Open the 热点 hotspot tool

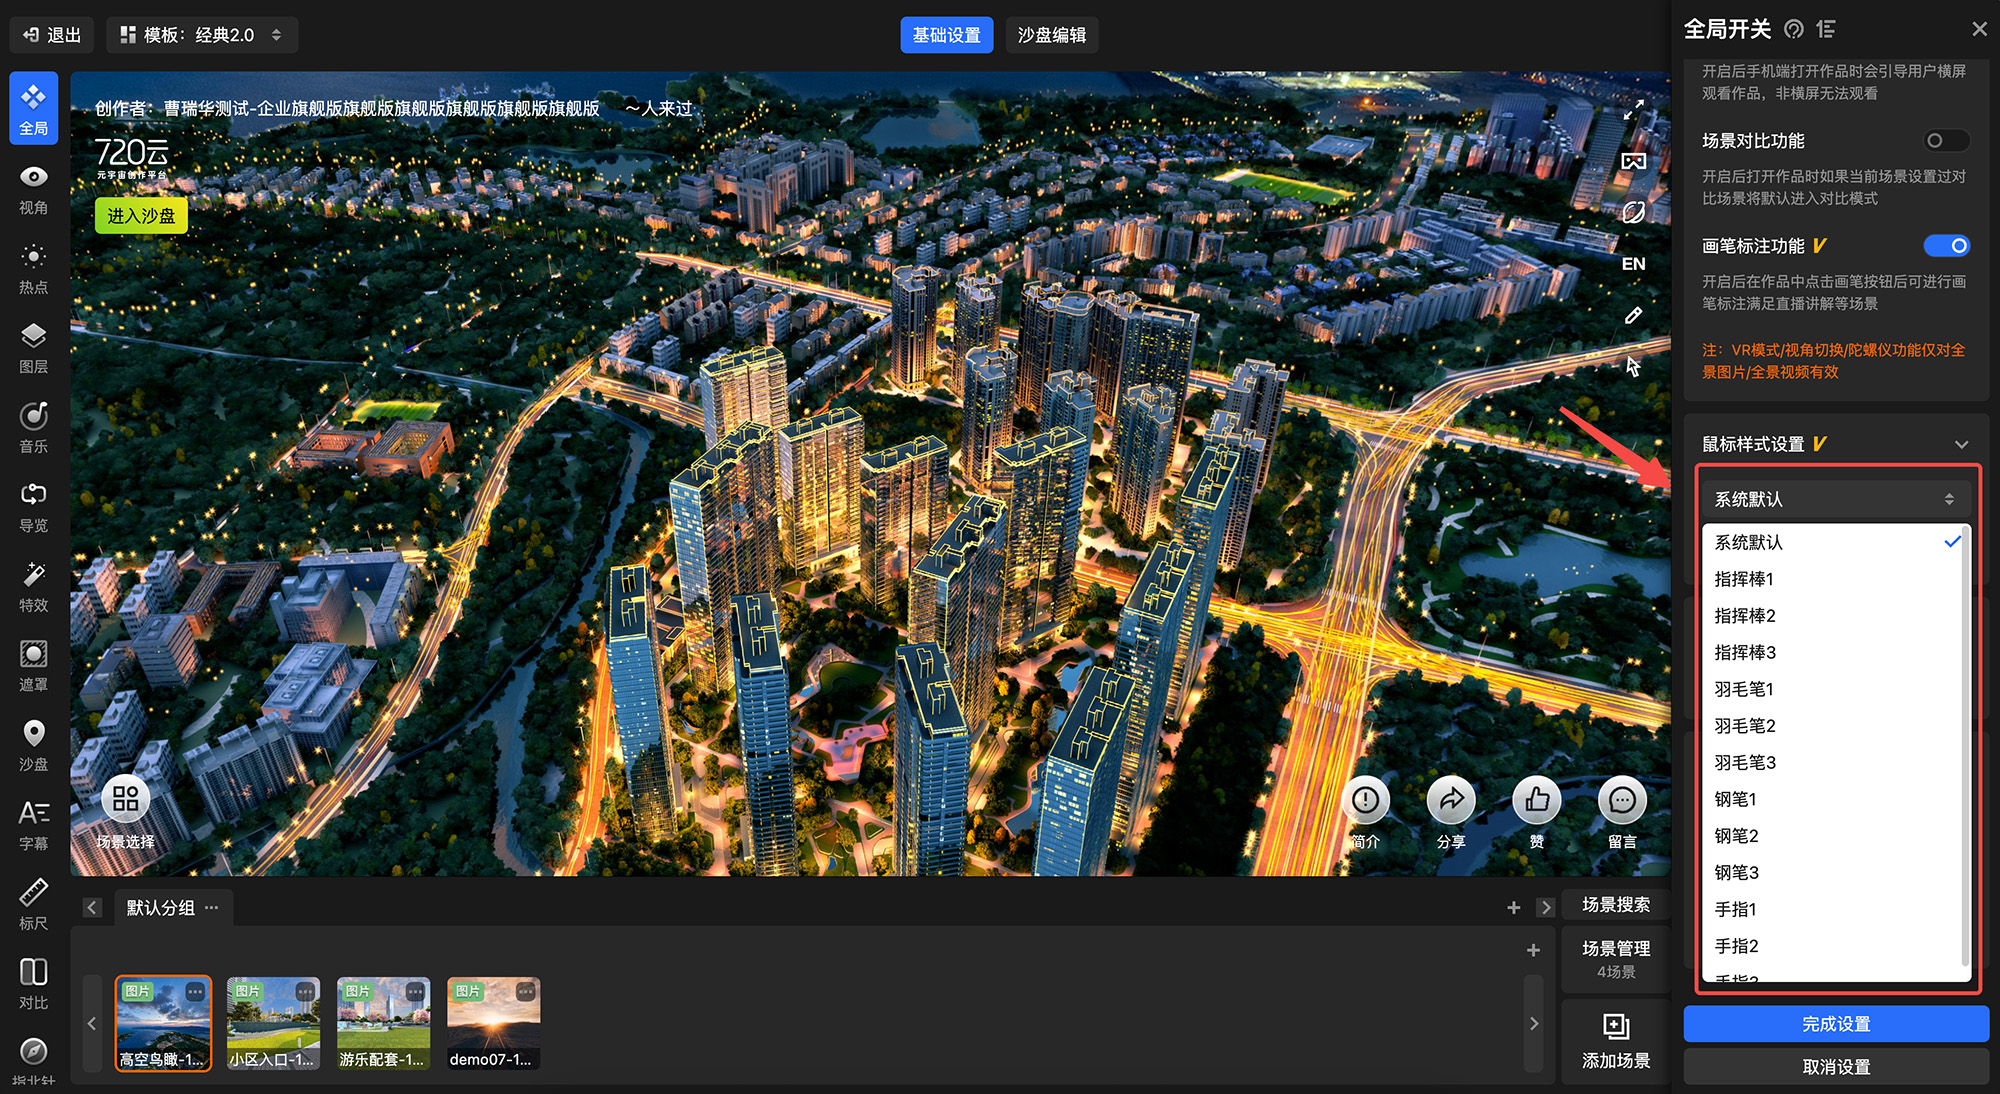tap(33, 267)
